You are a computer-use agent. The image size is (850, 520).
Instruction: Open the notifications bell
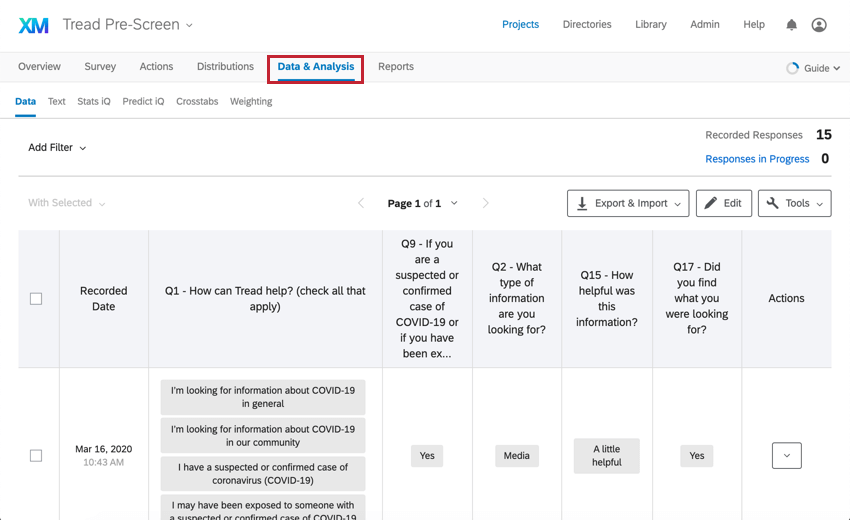[791, 24]
